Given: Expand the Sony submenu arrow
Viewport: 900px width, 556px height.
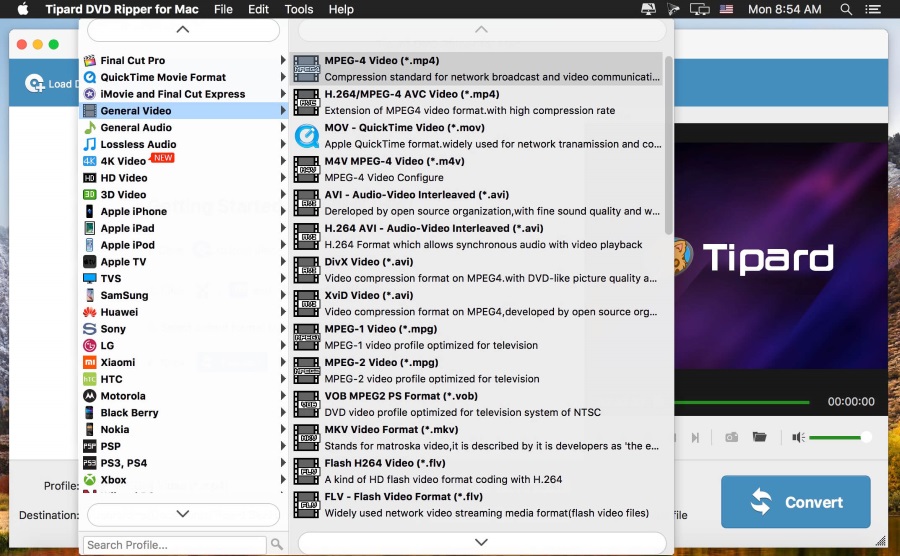Looking at the screenshot, I should (283, 329).
